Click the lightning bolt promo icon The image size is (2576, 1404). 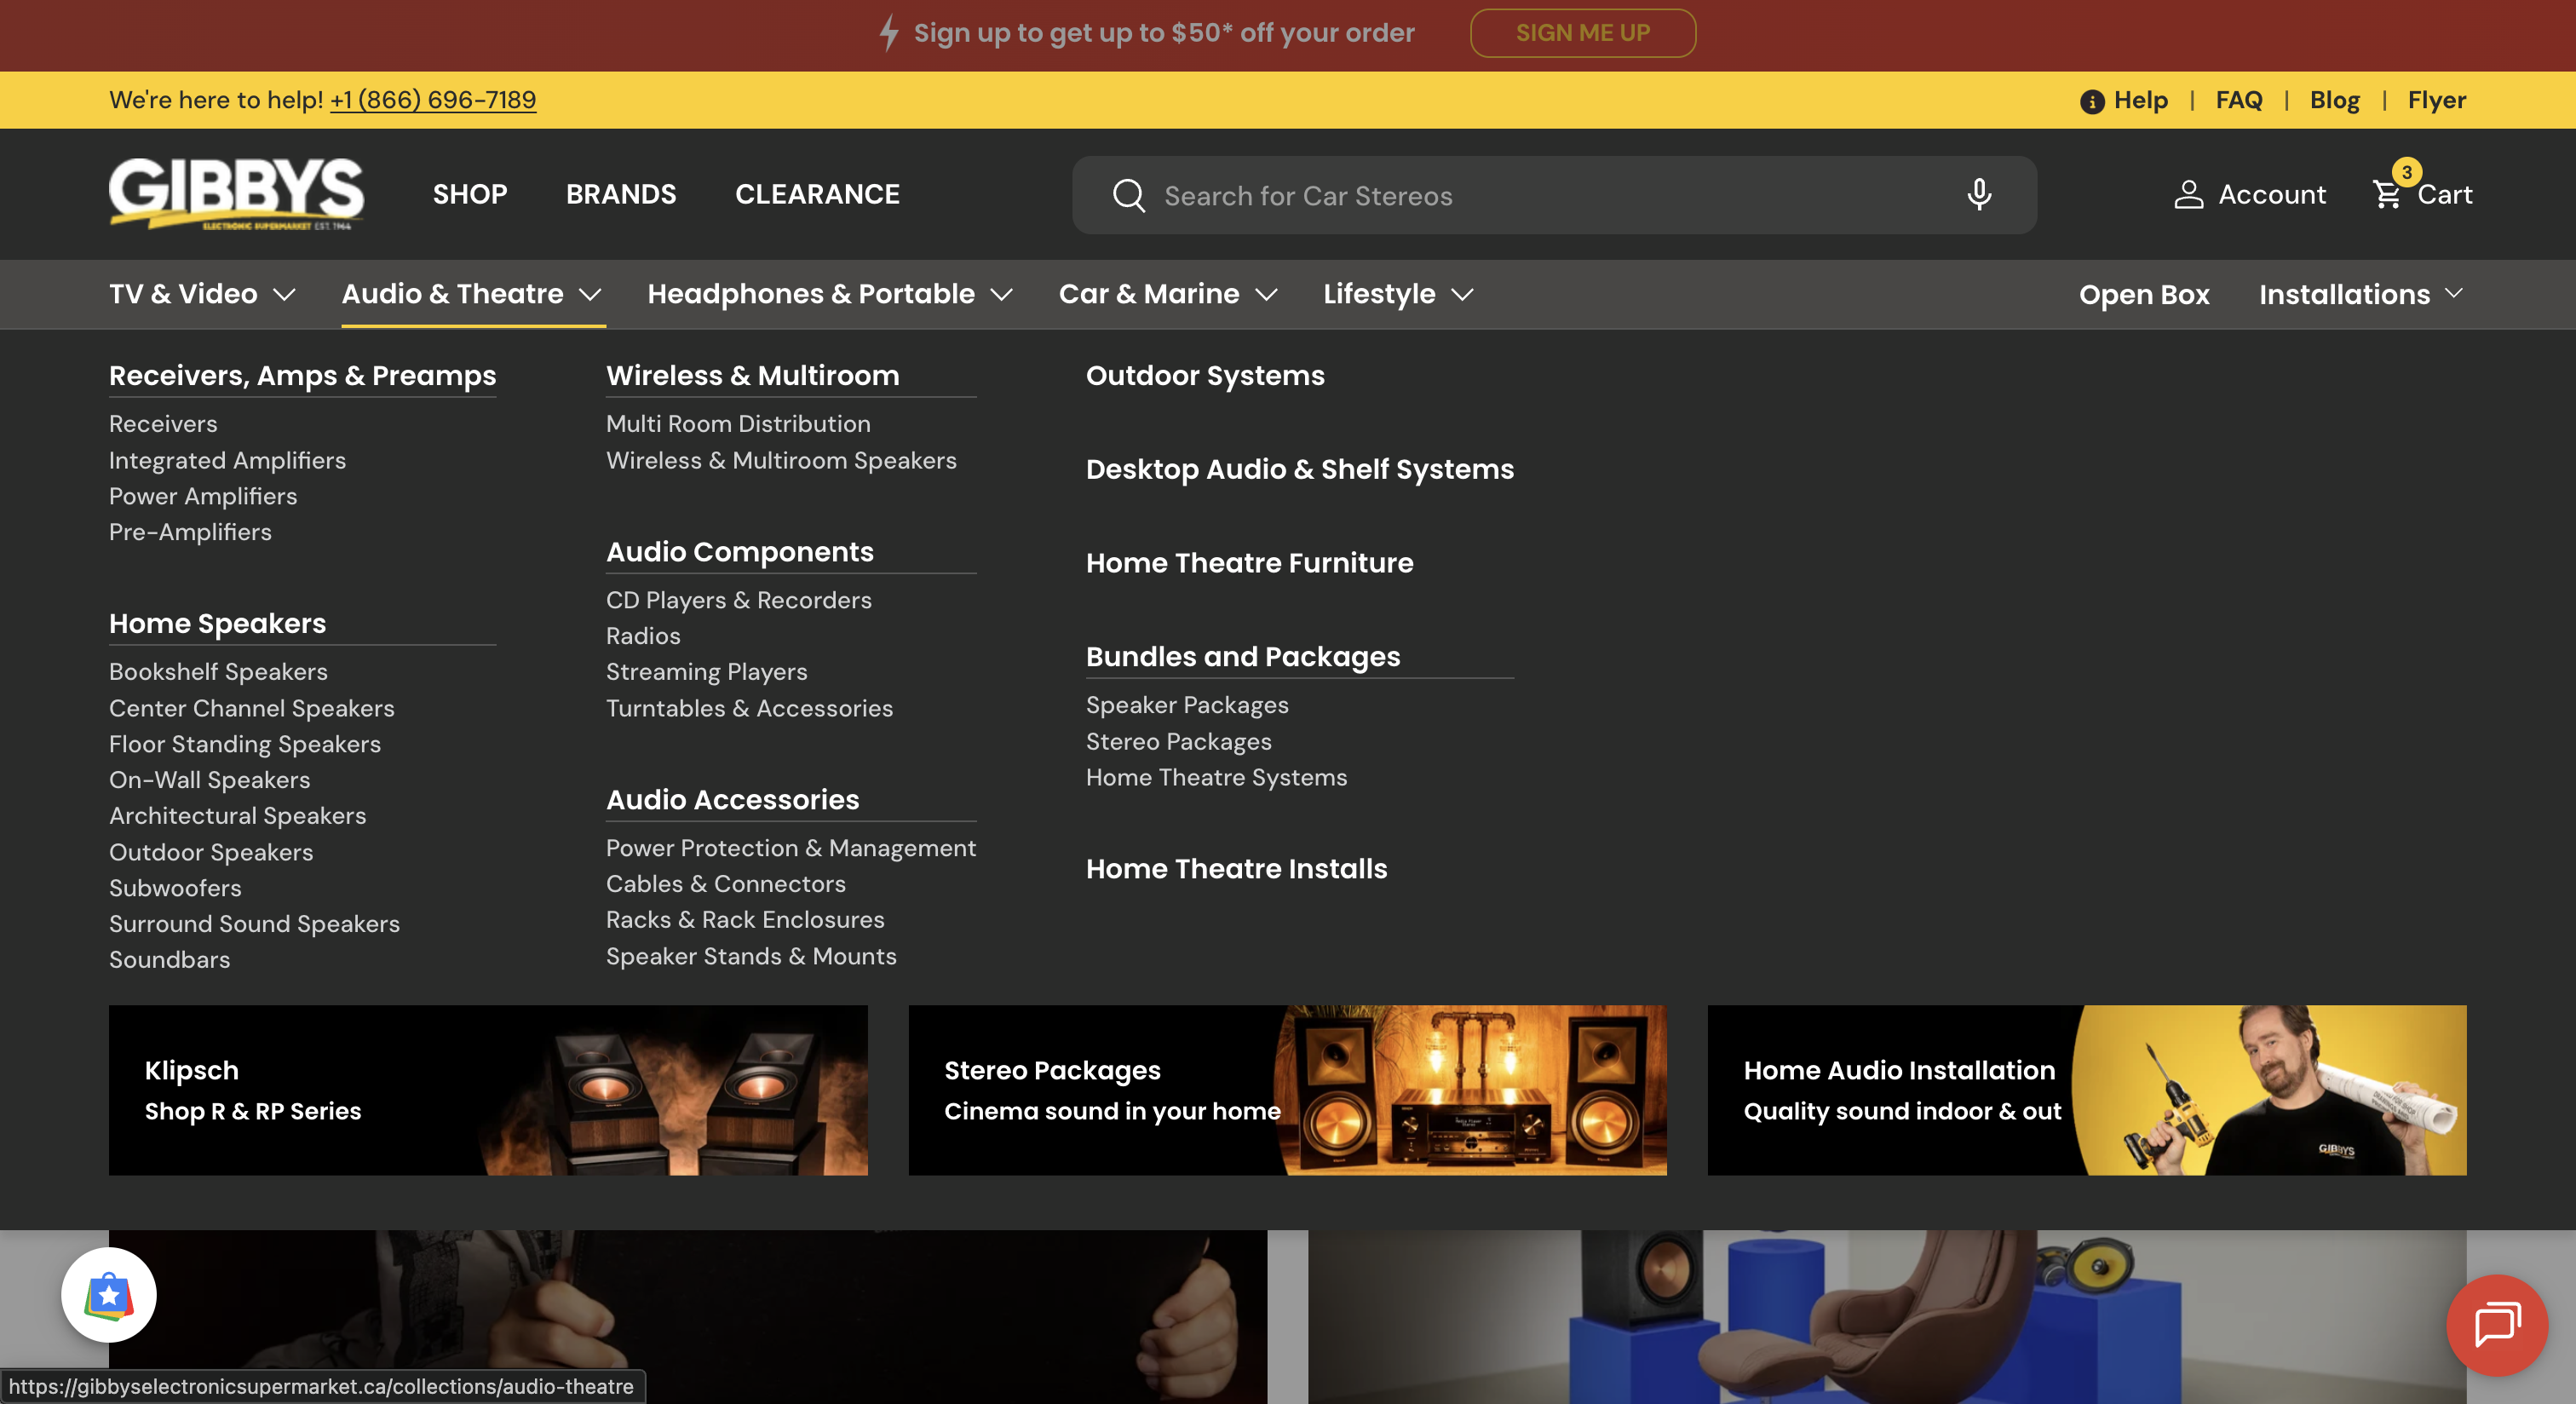[888, 33]
